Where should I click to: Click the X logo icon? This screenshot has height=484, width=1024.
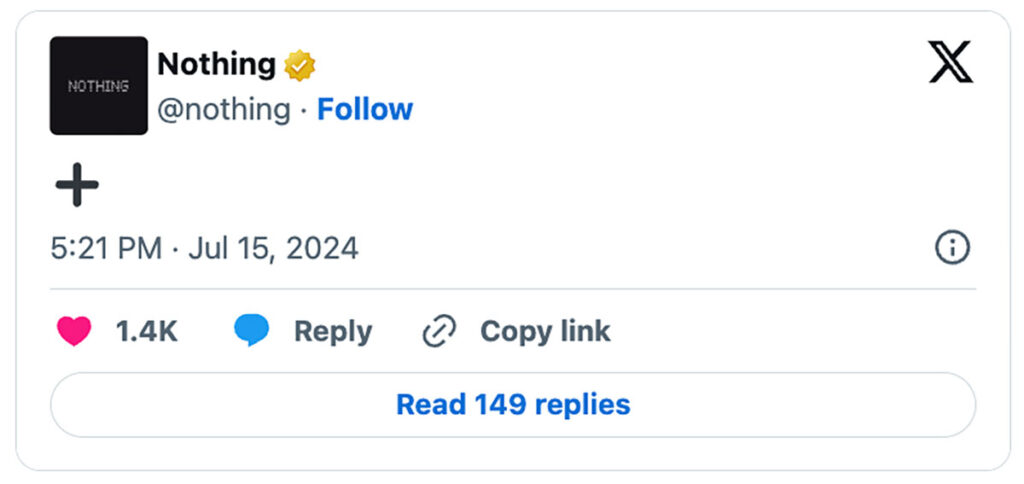(951, 62)
